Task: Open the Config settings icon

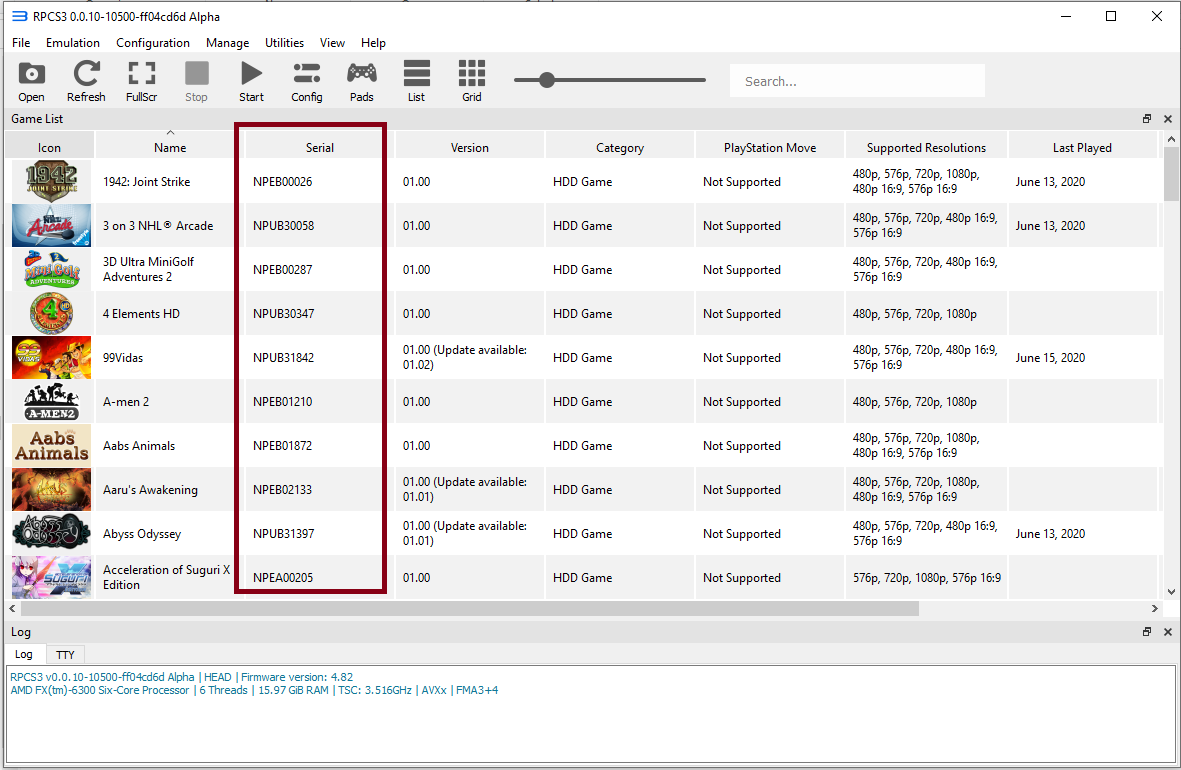Action: (307, 81)
